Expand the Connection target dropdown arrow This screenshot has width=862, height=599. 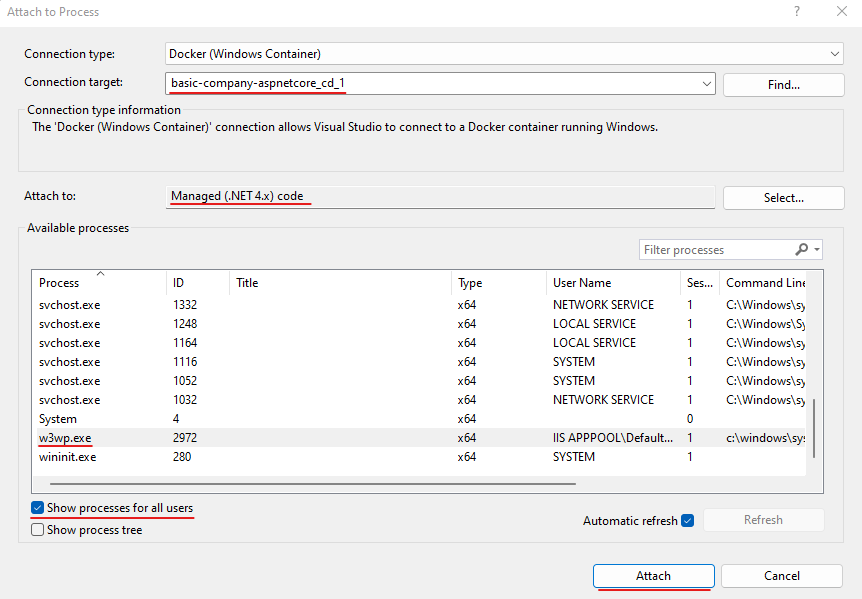[706, 84]
